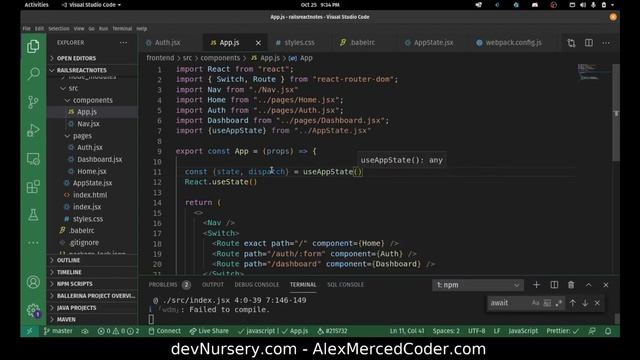The width and height of the screenshot is (640, 360).
Task: Split the editor to the right
Action: pyautogui.click(x=589, y=43)
